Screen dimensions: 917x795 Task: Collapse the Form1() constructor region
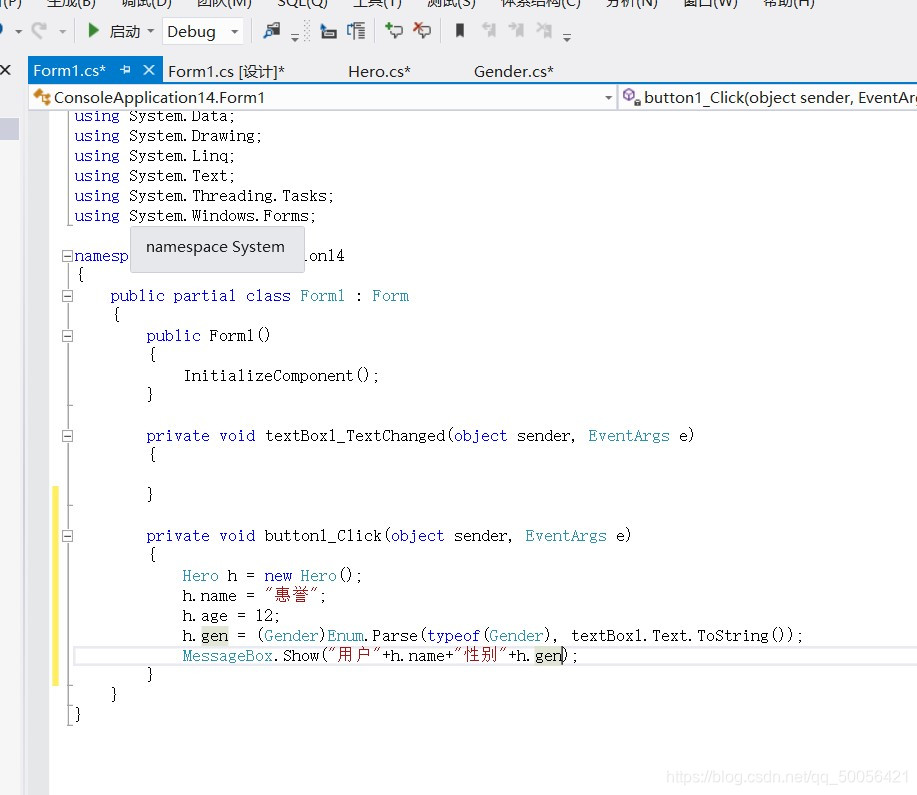[x=67, y=336]
